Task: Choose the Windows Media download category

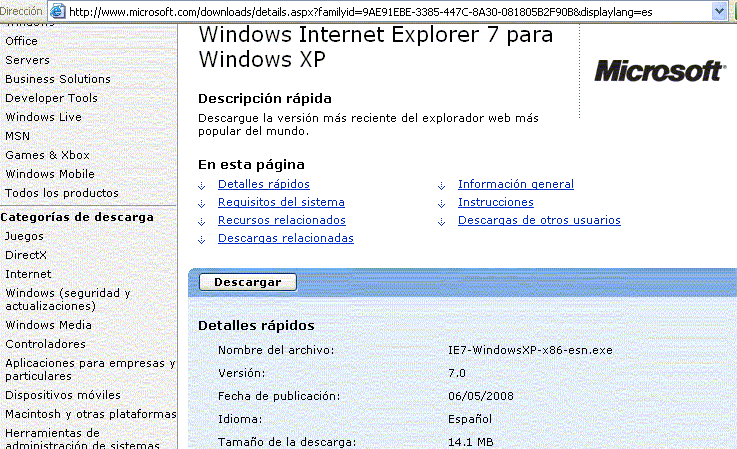Action: pyautogui.click(x=48, y=325)
